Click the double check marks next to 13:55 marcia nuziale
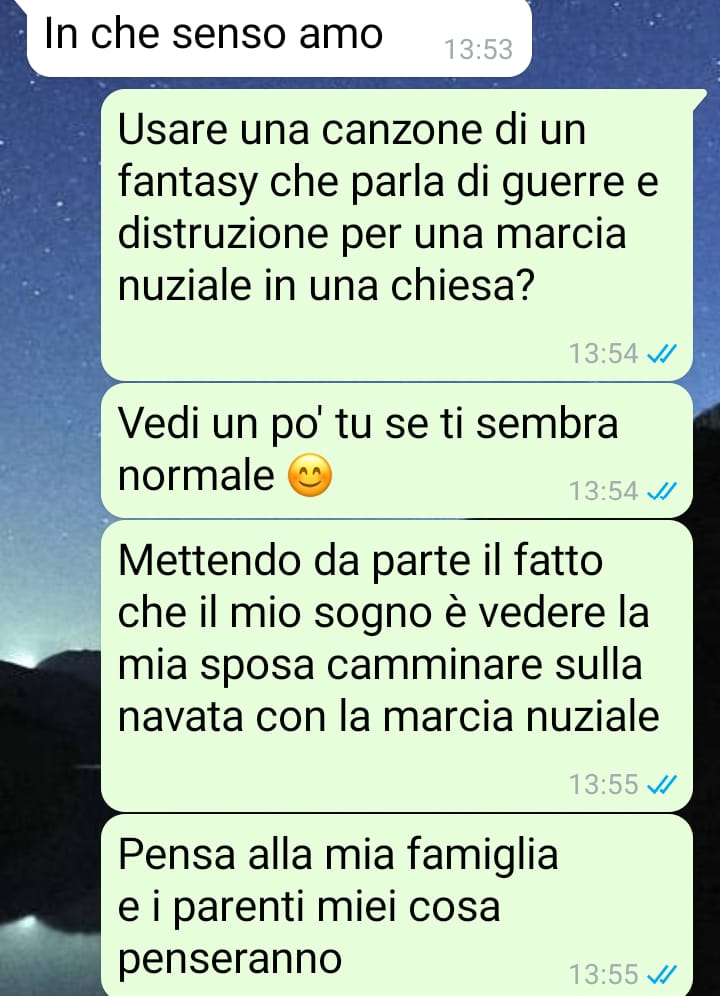 (x=662, y=784)
